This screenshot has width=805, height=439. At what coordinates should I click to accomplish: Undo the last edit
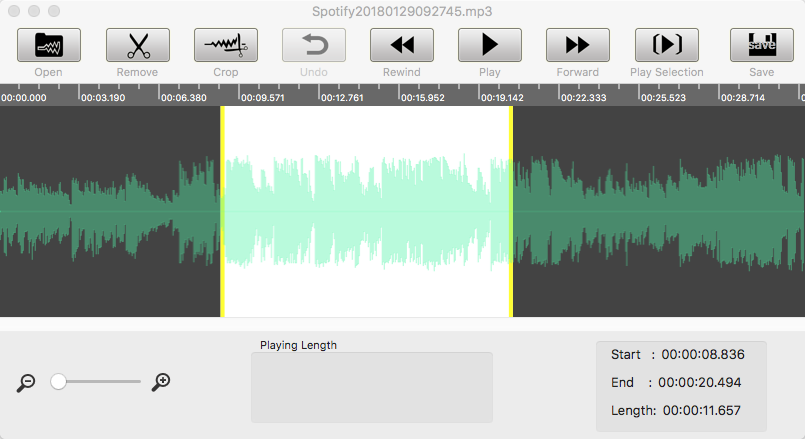point(313,45)
